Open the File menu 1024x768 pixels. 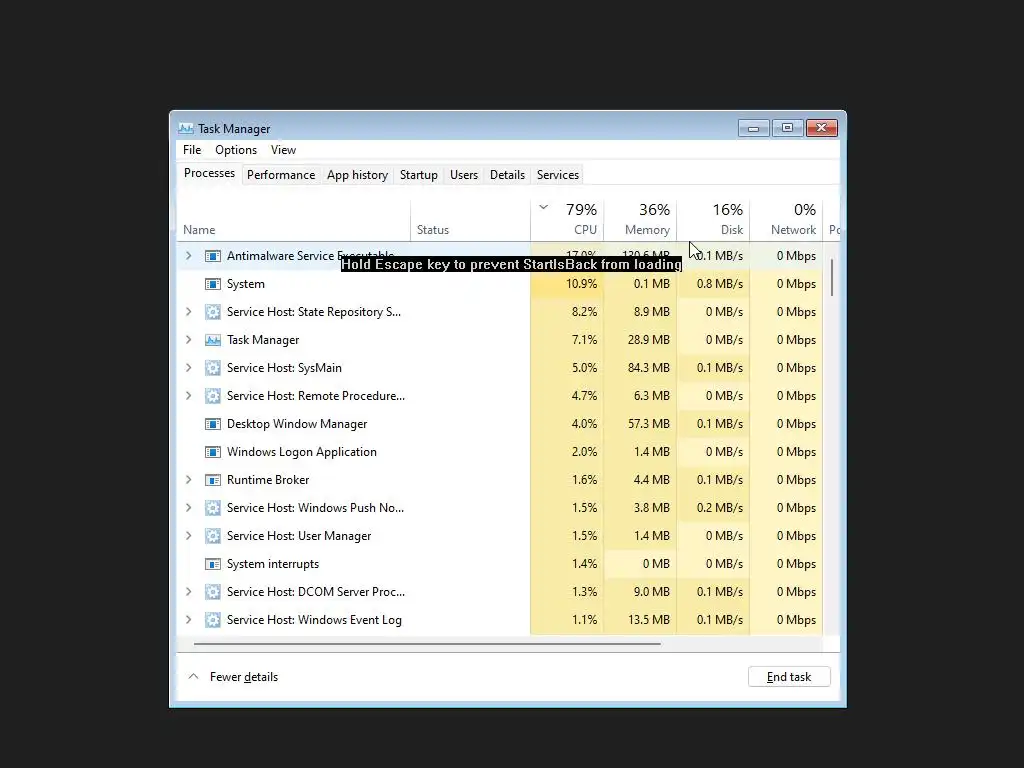tap(192, 150)
